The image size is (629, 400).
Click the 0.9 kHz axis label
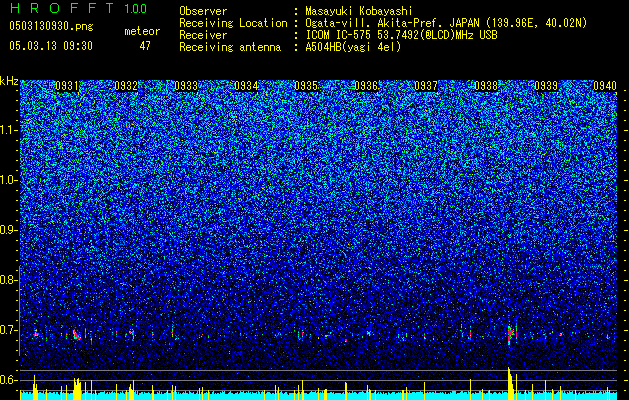[x=8, y=230]
